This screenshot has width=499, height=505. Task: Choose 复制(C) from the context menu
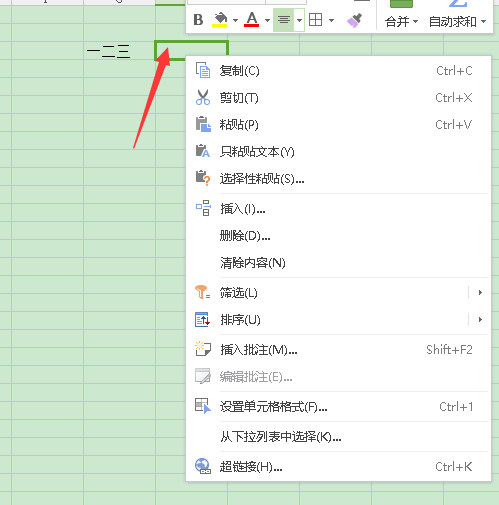point(338,71)
